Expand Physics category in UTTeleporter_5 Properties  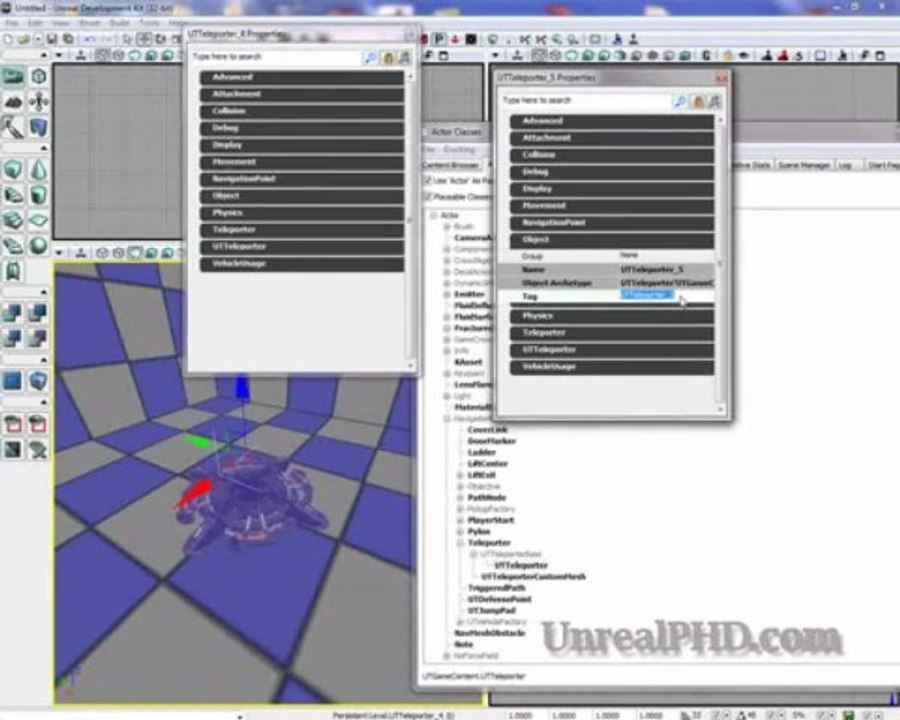coord(612,316)
